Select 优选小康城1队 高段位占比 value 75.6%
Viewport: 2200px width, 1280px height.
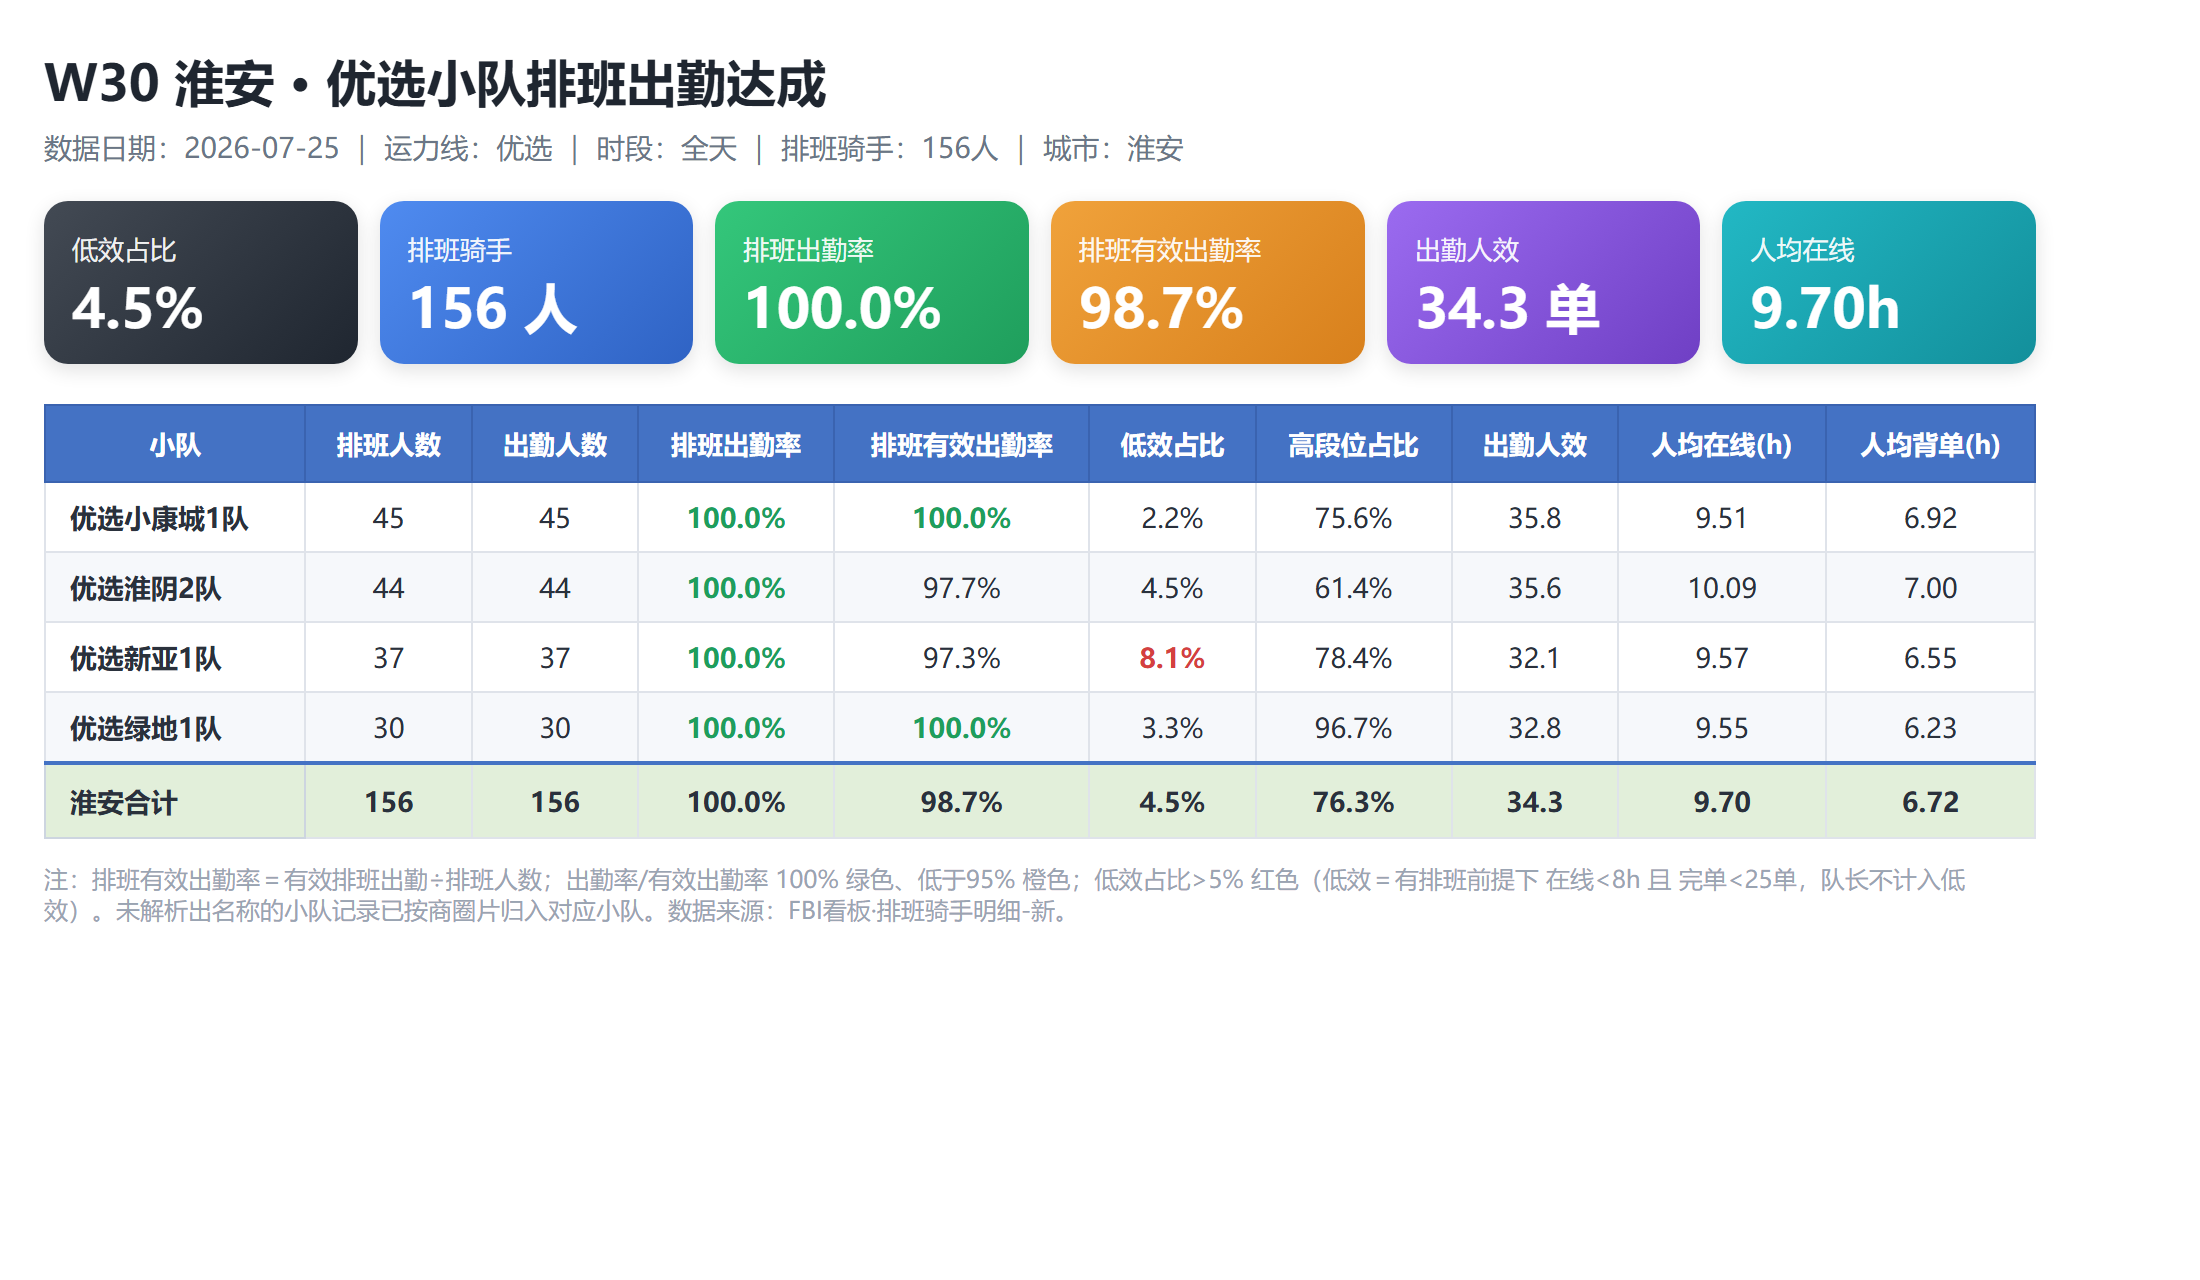1353,518
